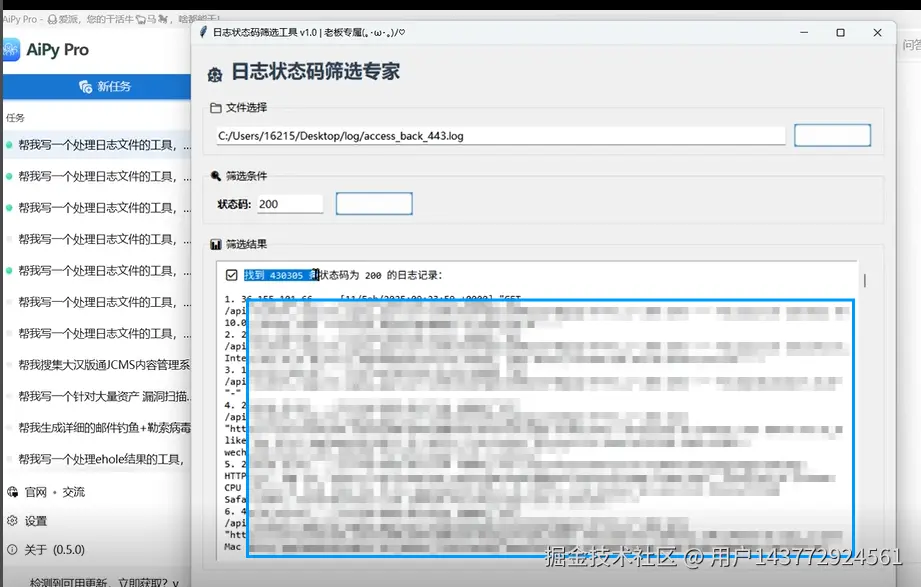Click the AiPy Pro logo icon
921x587 pixels.
[x=11, y=50]
